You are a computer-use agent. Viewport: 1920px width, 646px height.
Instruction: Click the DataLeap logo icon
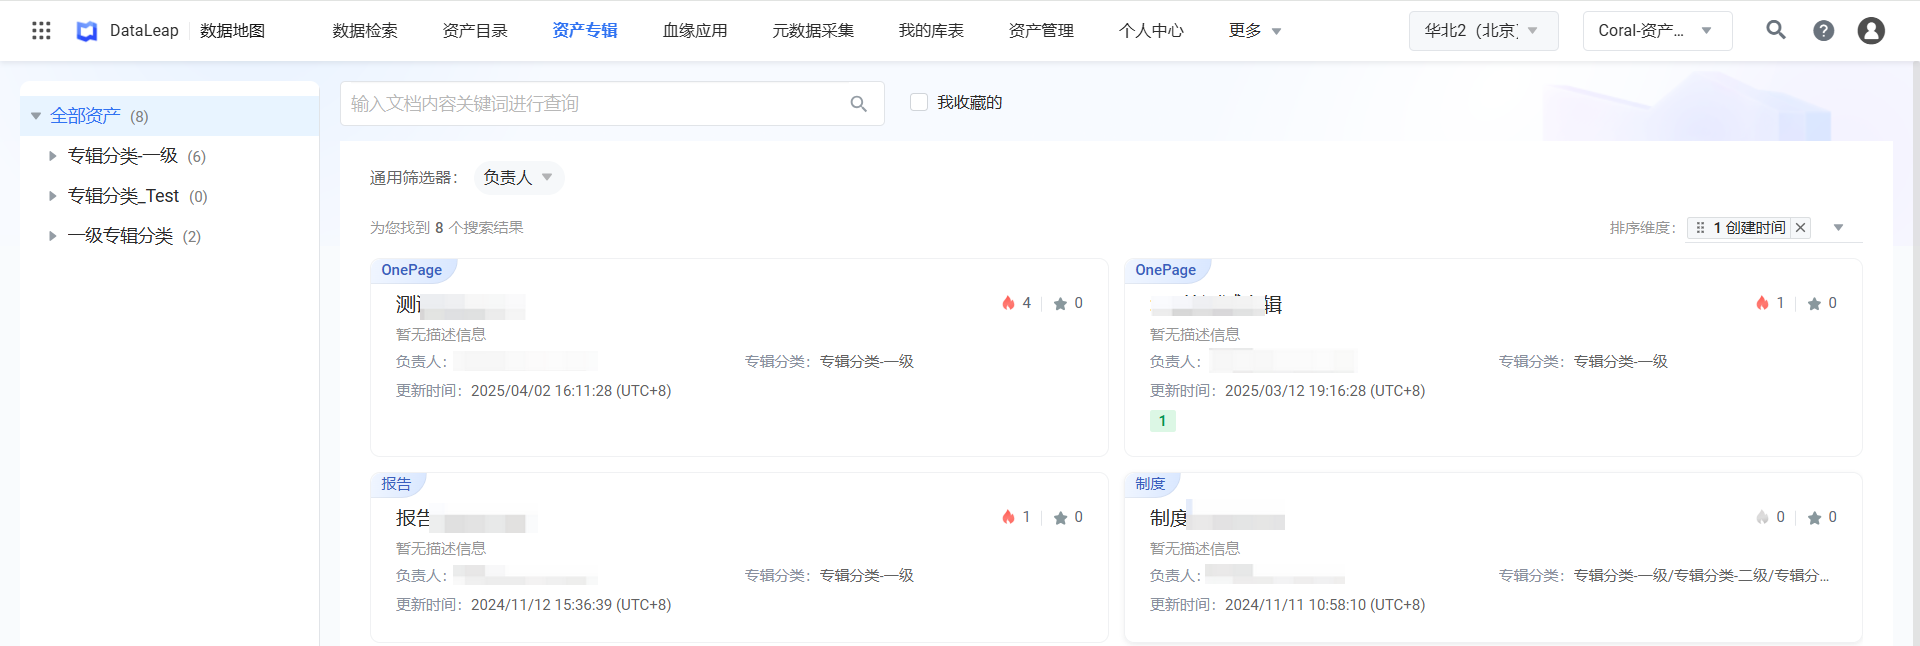87,31
